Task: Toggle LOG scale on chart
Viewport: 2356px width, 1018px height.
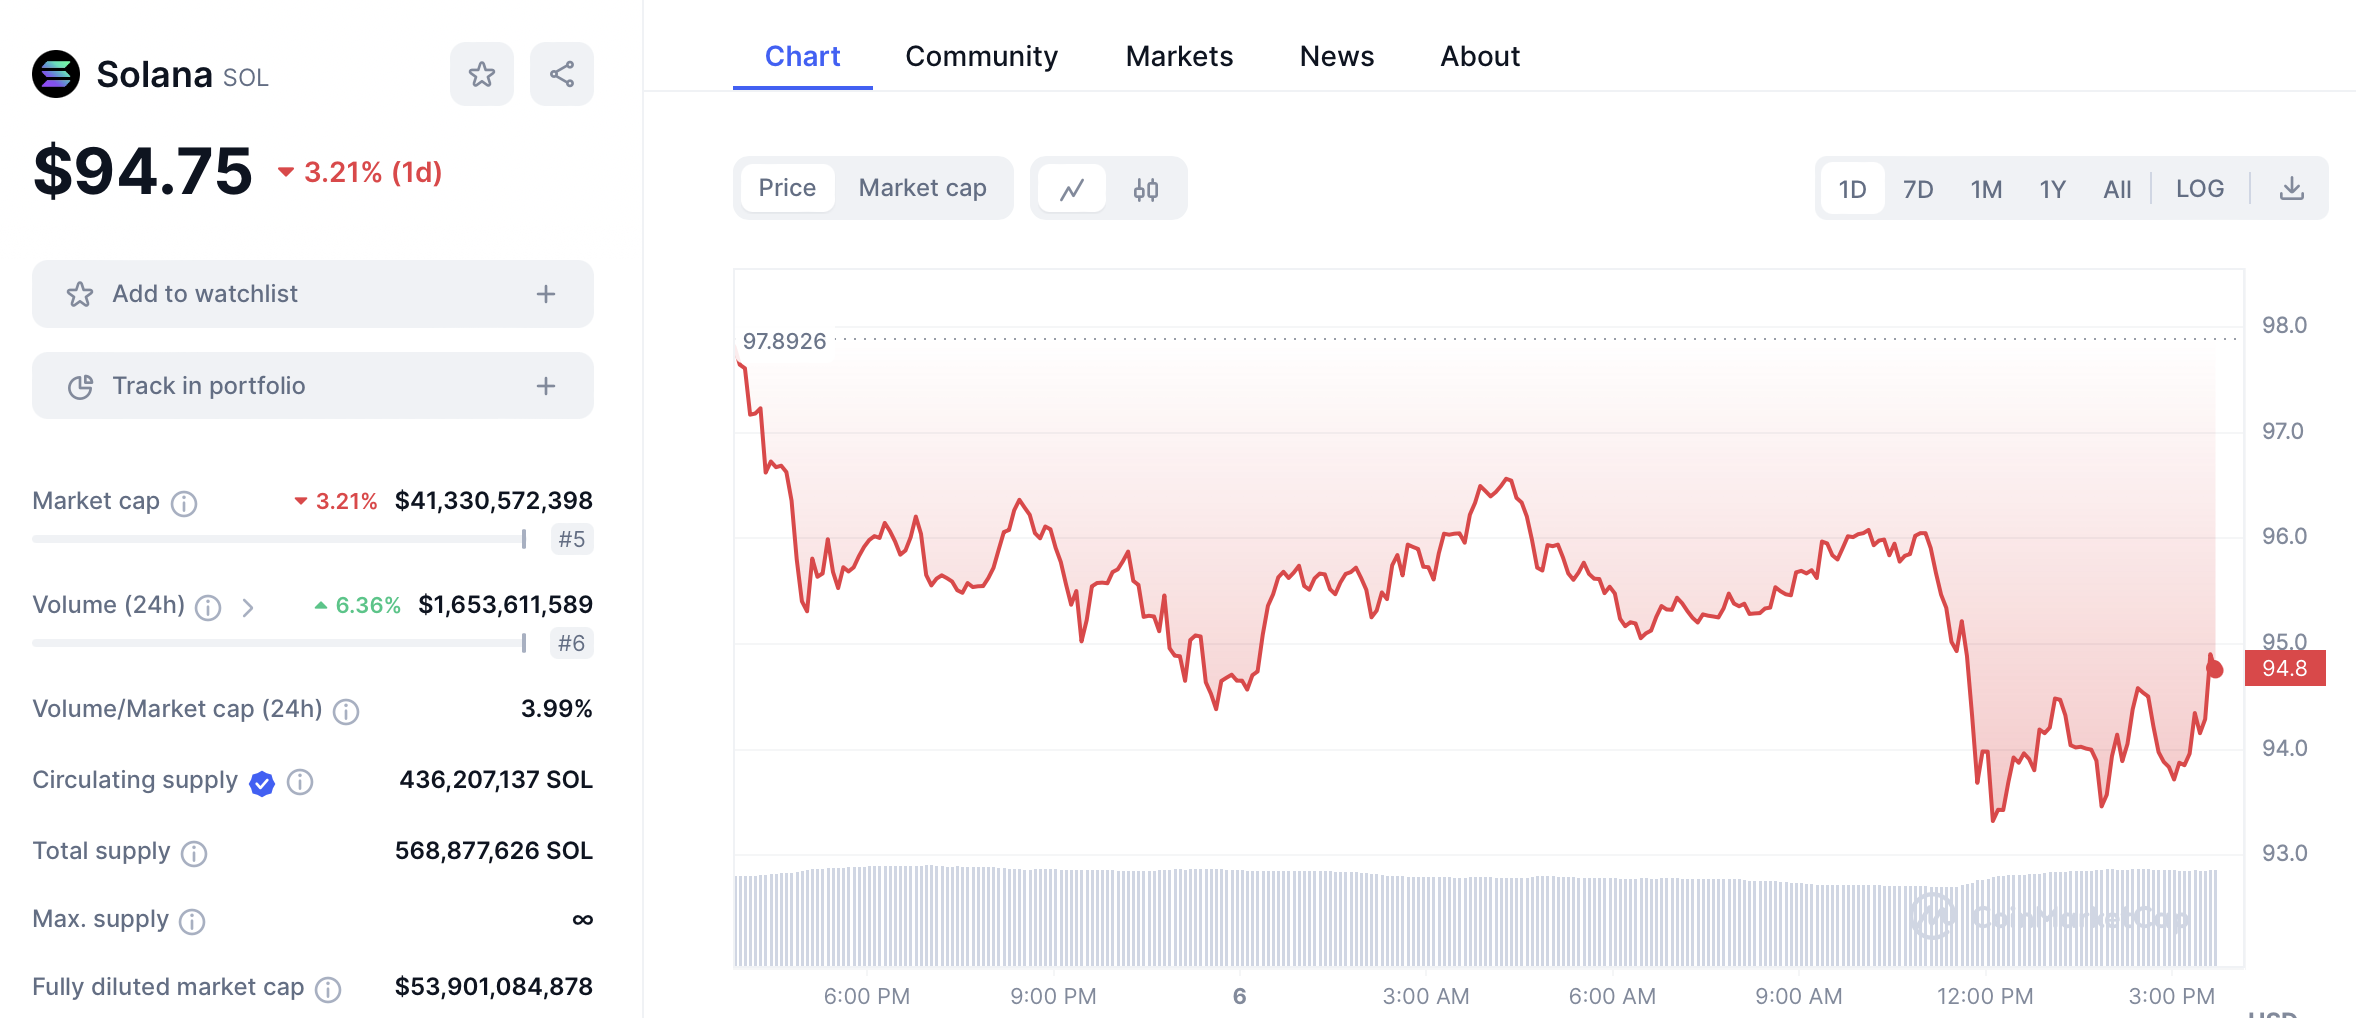Action: [2199, 189]
